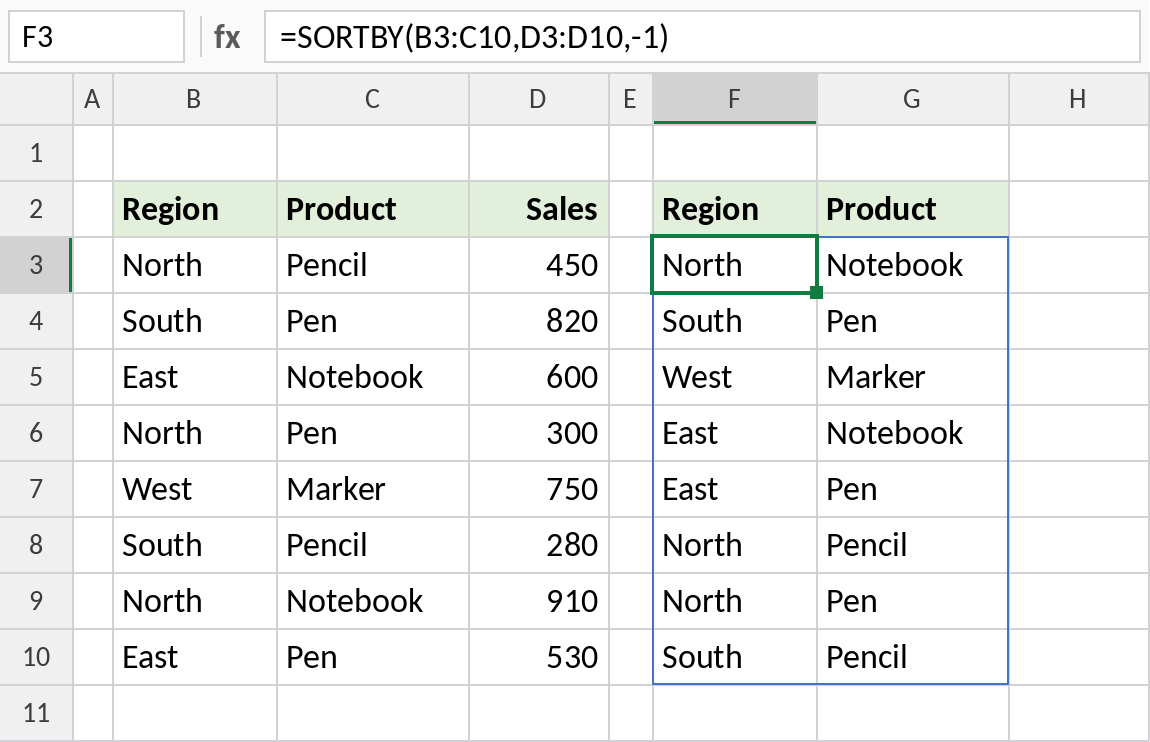Select cell C4 containing Pen
The image size is (1150, 742).
(x=373, y=321)
